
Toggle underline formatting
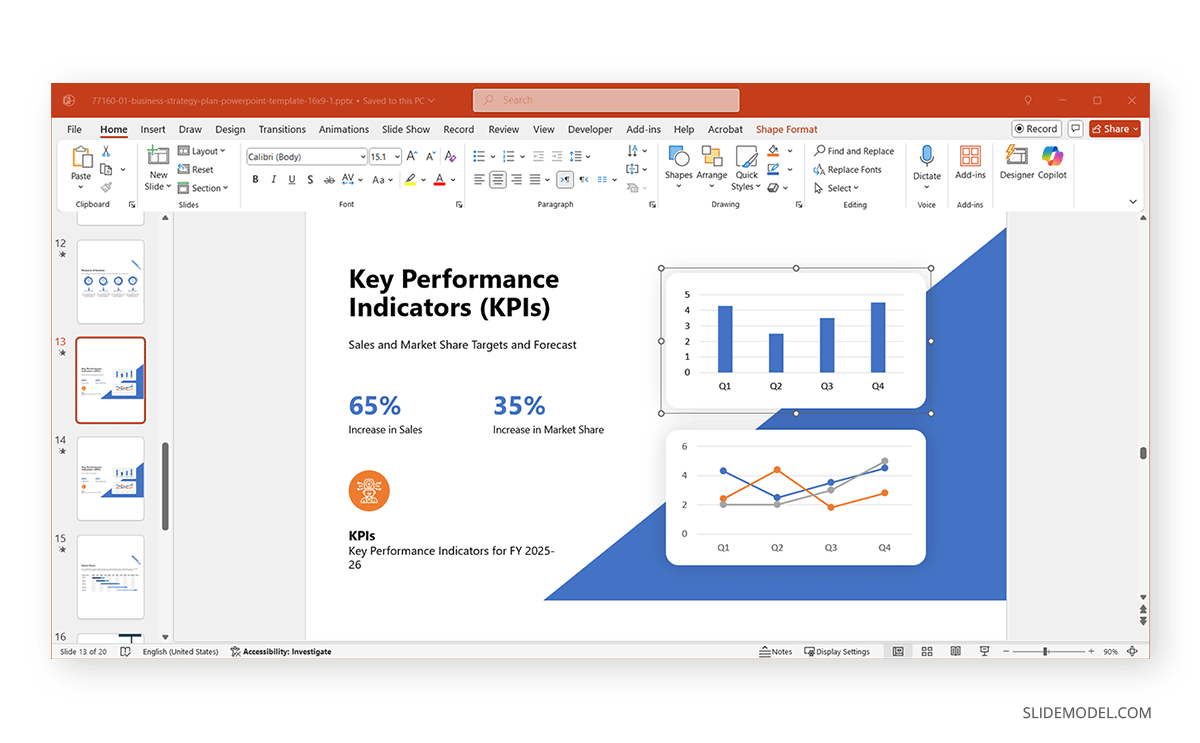pos(290,180)
